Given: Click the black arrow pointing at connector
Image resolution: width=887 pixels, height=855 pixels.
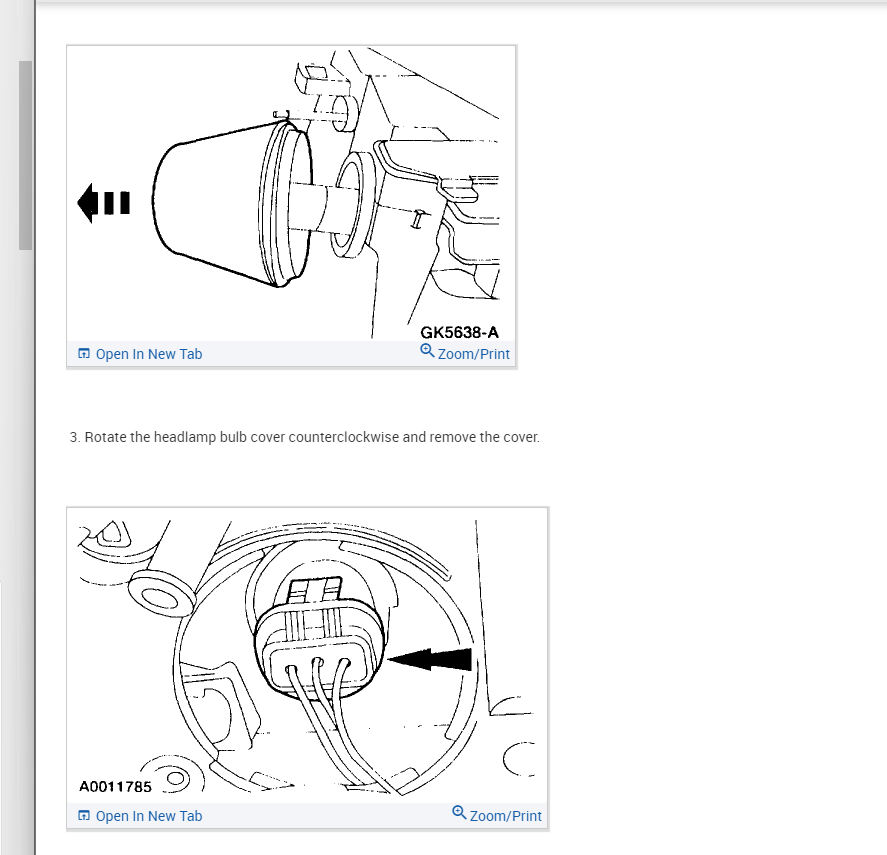Looking at the screenshot, I should (x=429, y=659).
